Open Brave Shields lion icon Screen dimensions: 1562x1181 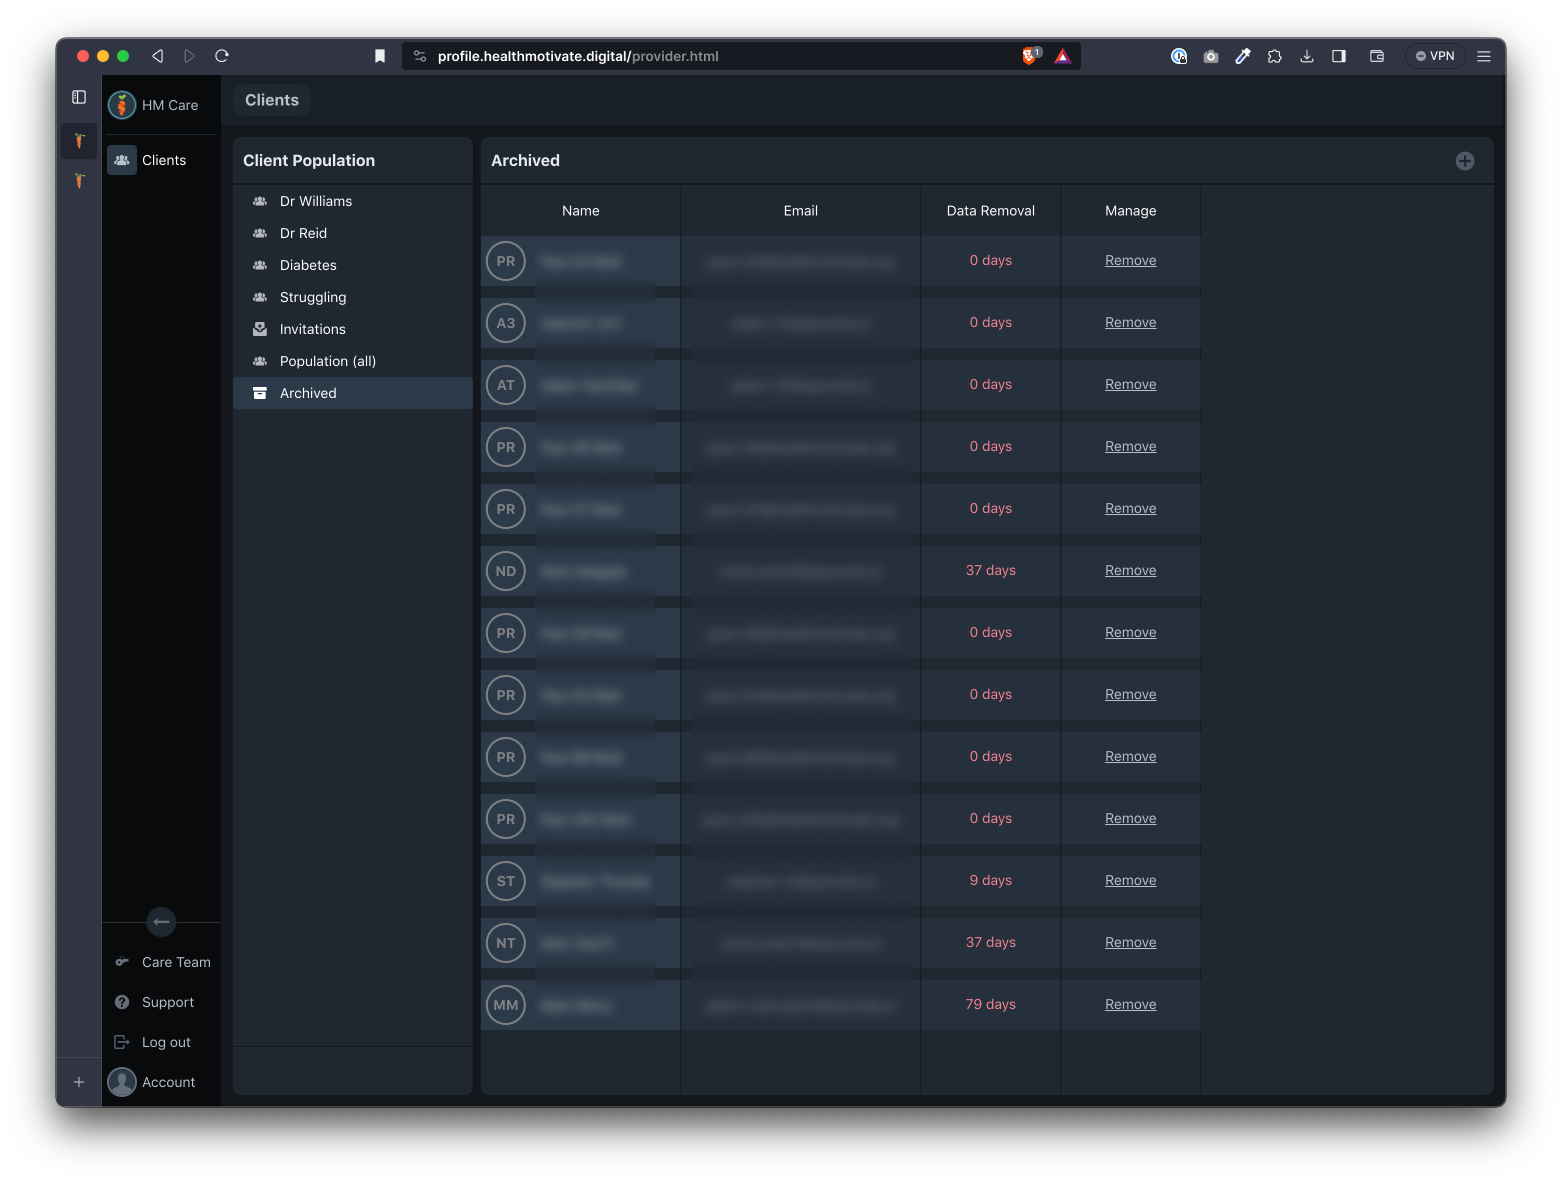(x=1030, y=56)
